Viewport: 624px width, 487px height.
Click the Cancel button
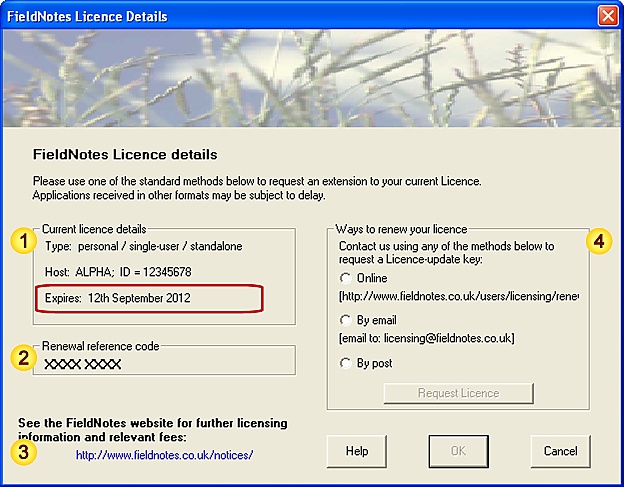pos(560,451)
